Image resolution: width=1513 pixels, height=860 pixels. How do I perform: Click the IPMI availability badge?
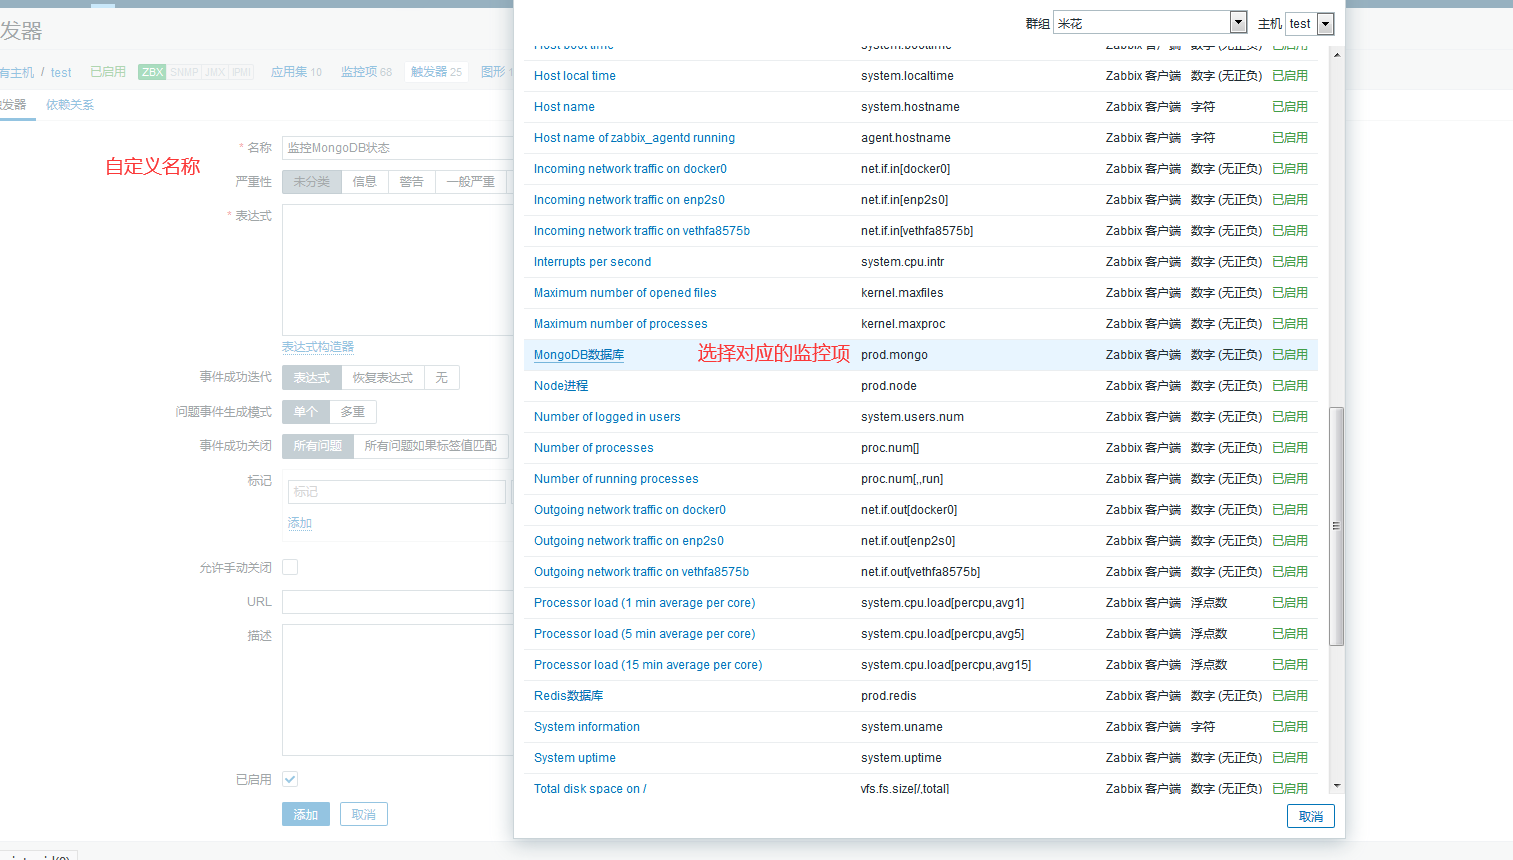(x=241, y=72)
